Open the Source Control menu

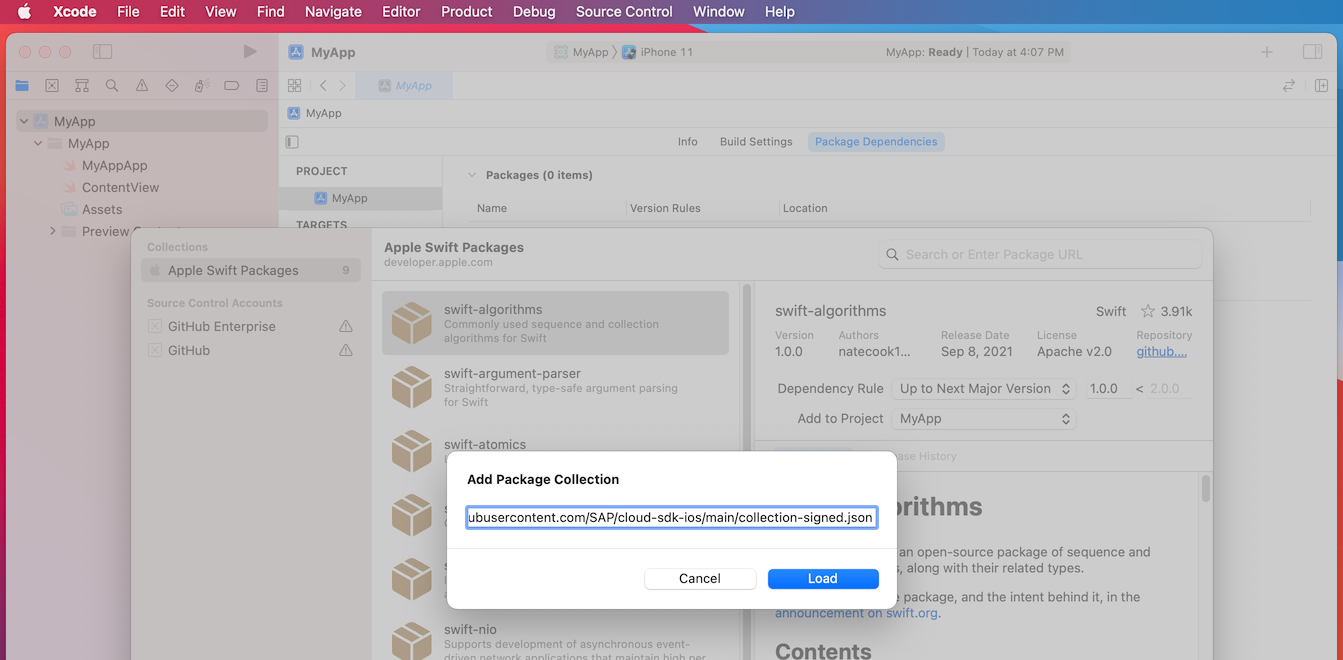tap(624, 12)
